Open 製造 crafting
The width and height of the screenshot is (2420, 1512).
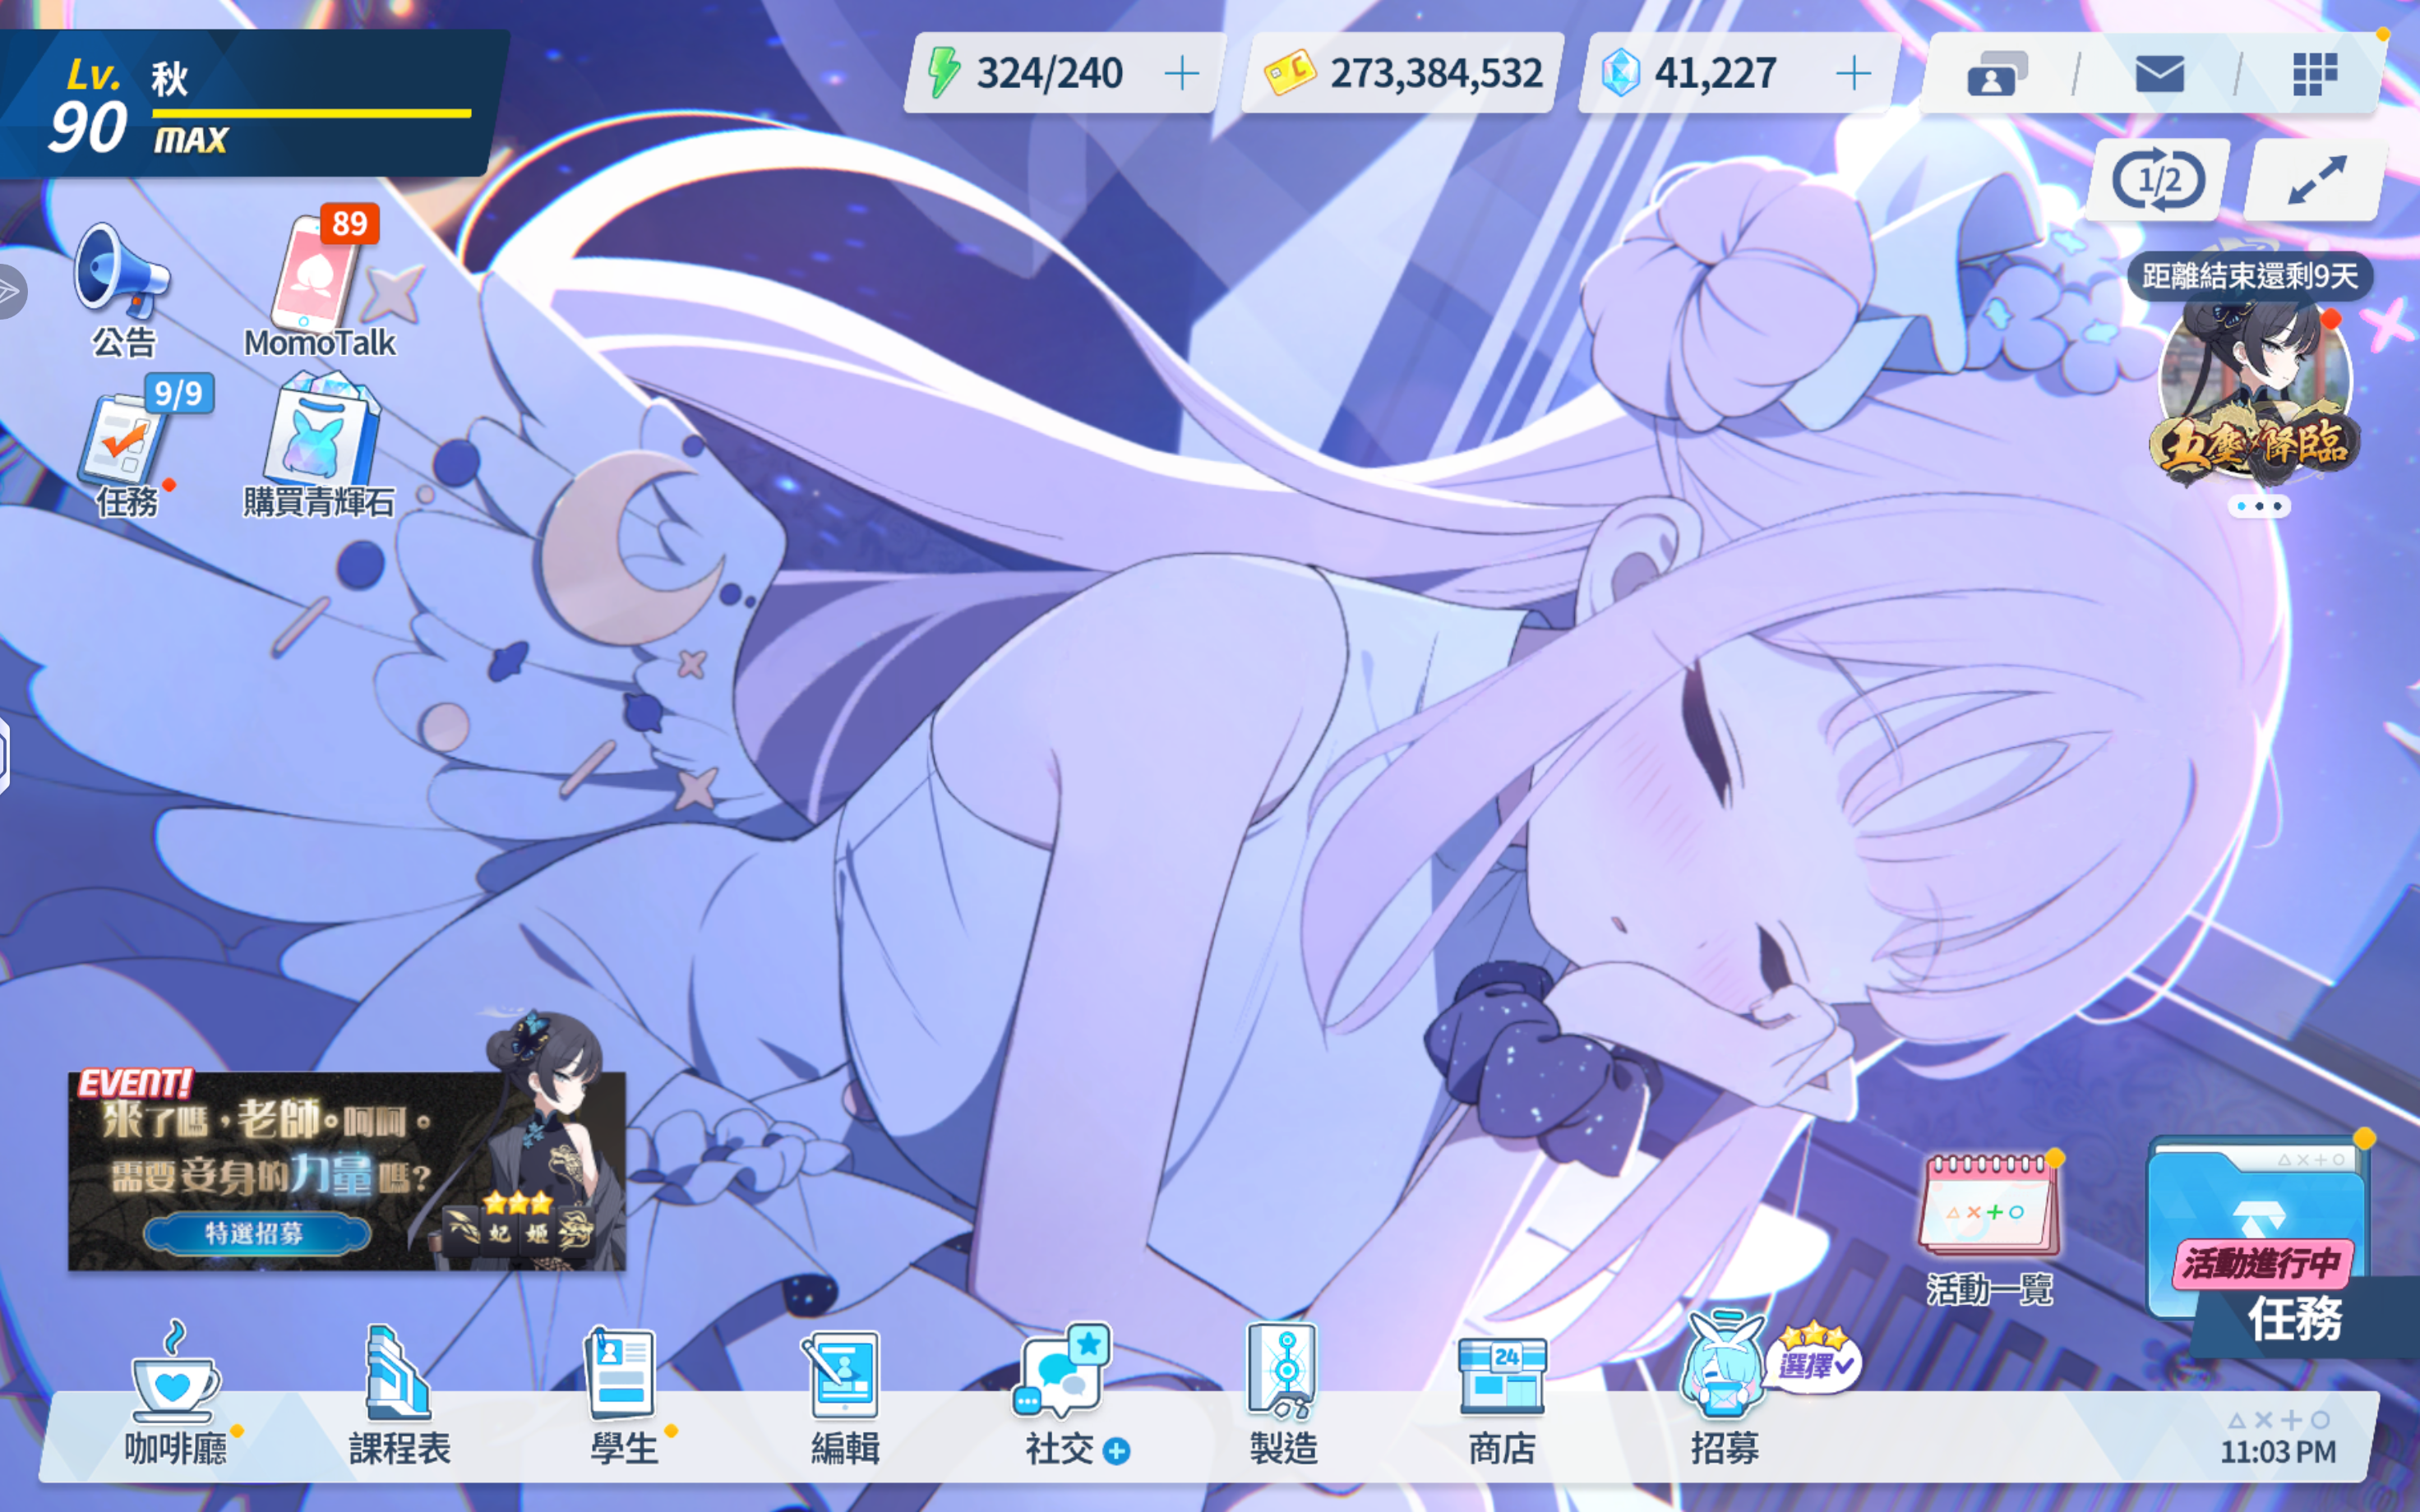point(1284,1395)
